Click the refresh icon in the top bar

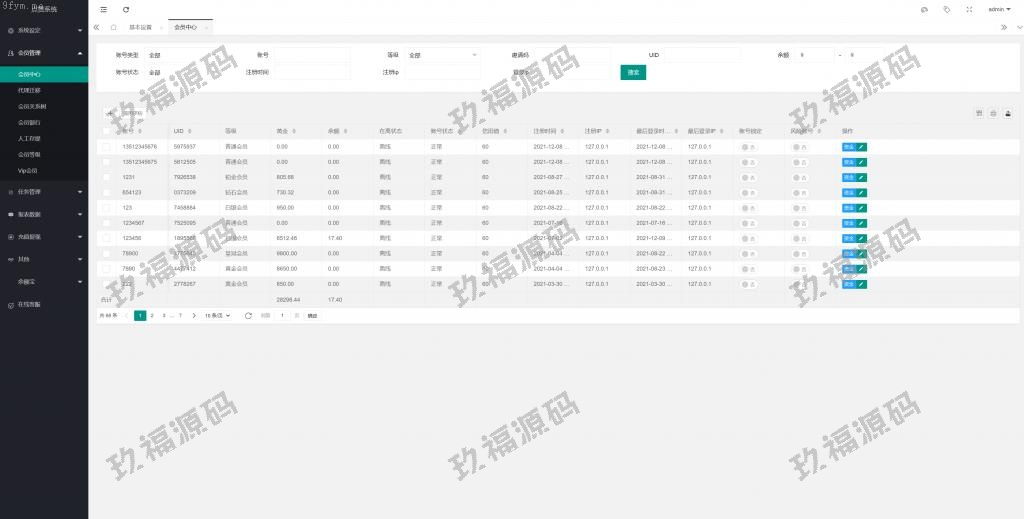pos(126,9)
